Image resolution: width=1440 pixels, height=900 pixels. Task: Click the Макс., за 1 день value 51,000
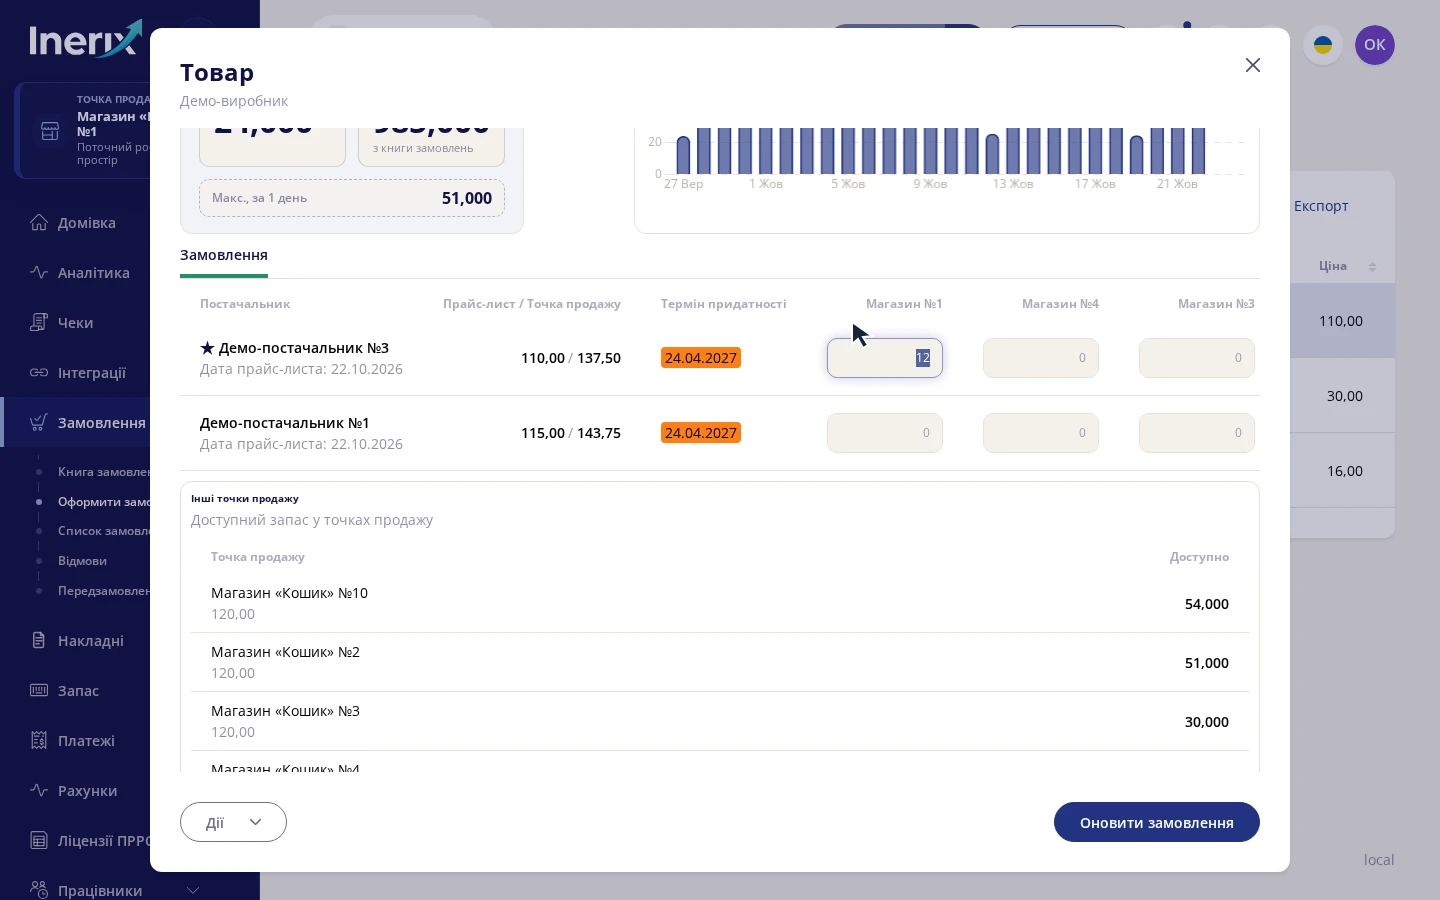(467, 198)
